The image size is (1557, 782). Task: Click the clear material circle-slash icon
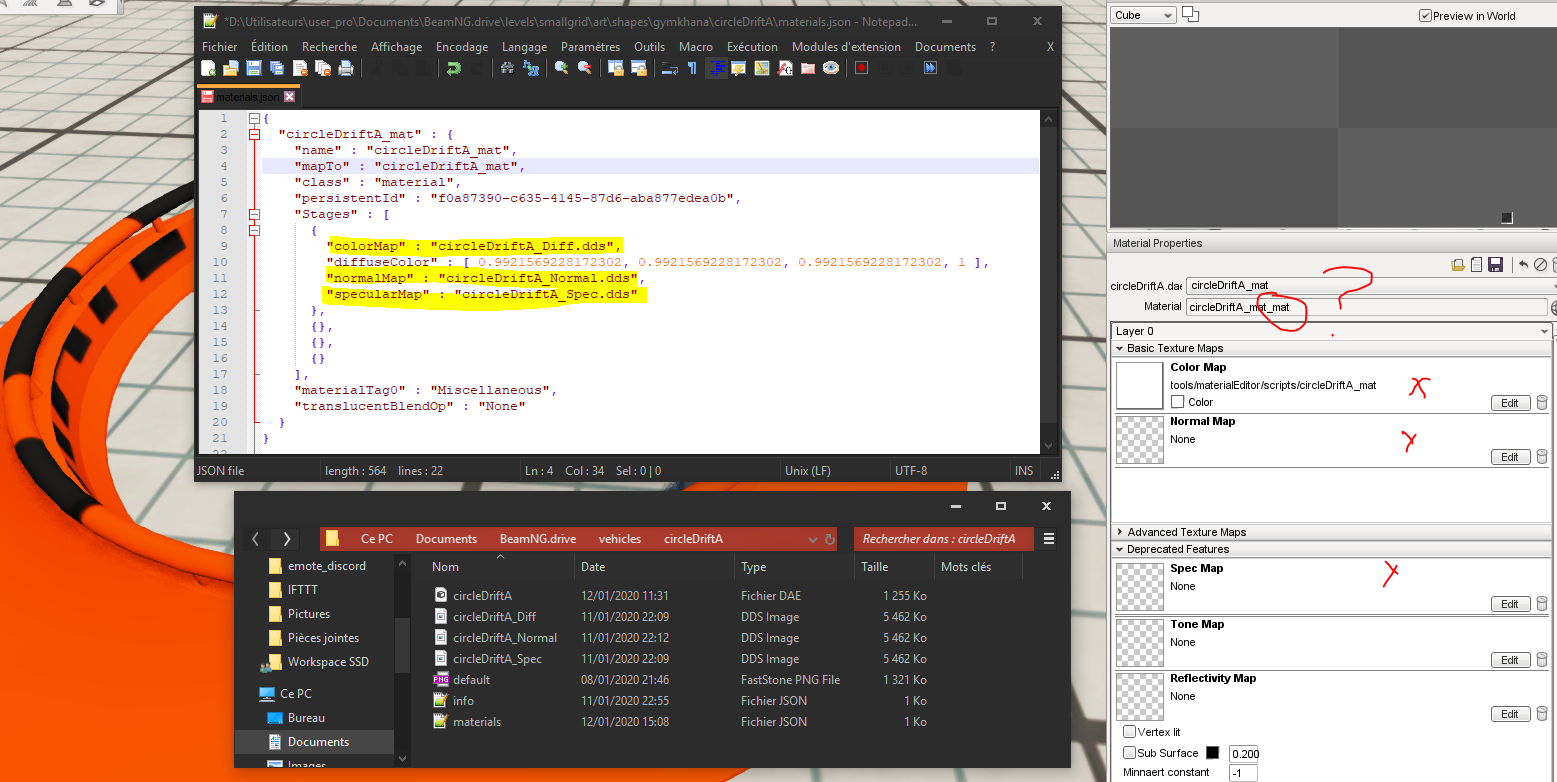point(1540,264)
